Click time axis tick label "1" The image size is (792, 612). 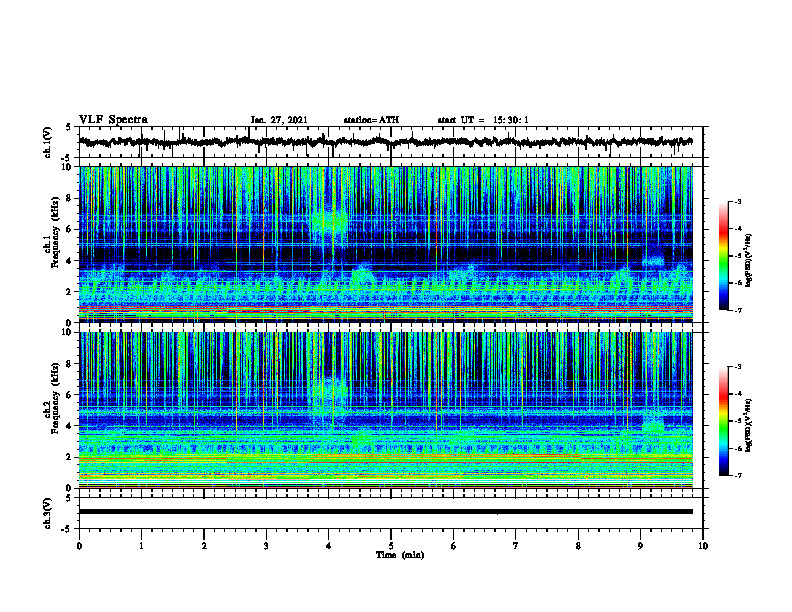point(141,546)
